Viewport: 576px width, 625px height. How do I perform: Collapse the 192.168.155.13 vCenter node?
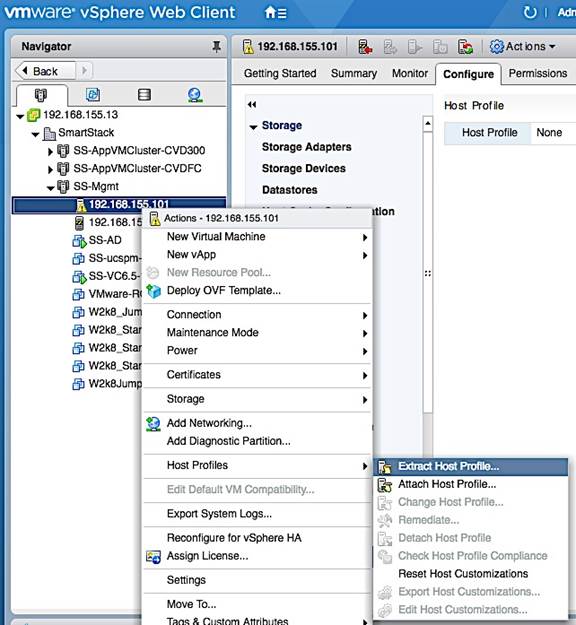pyautogui.click(x=20, y=116)
